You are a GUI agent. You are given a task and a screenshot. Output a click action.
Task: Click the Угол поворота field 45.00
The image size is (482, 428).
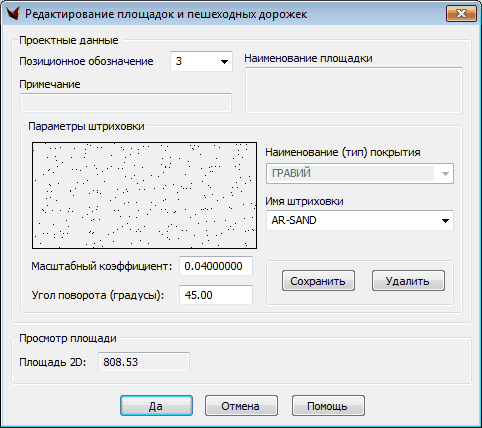coord(216,295)
